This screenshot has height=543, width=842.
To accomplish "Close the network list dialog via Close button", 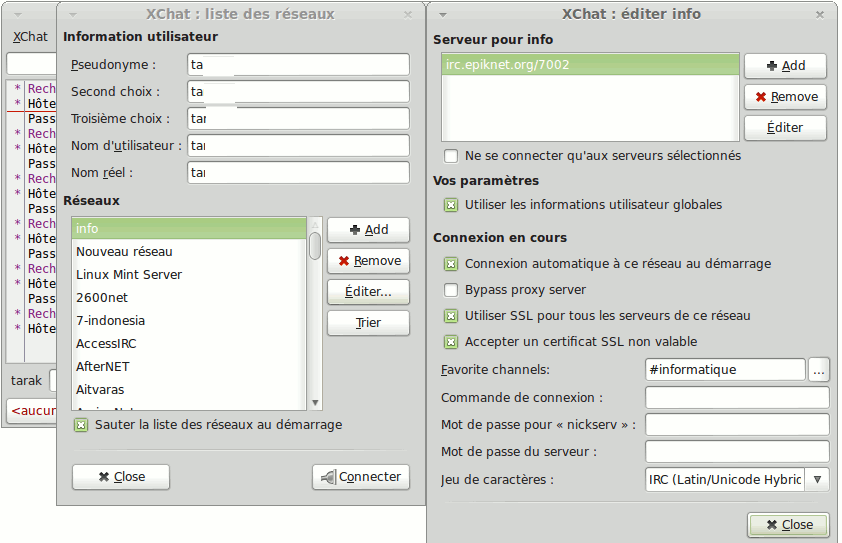I will pos(121,477).
